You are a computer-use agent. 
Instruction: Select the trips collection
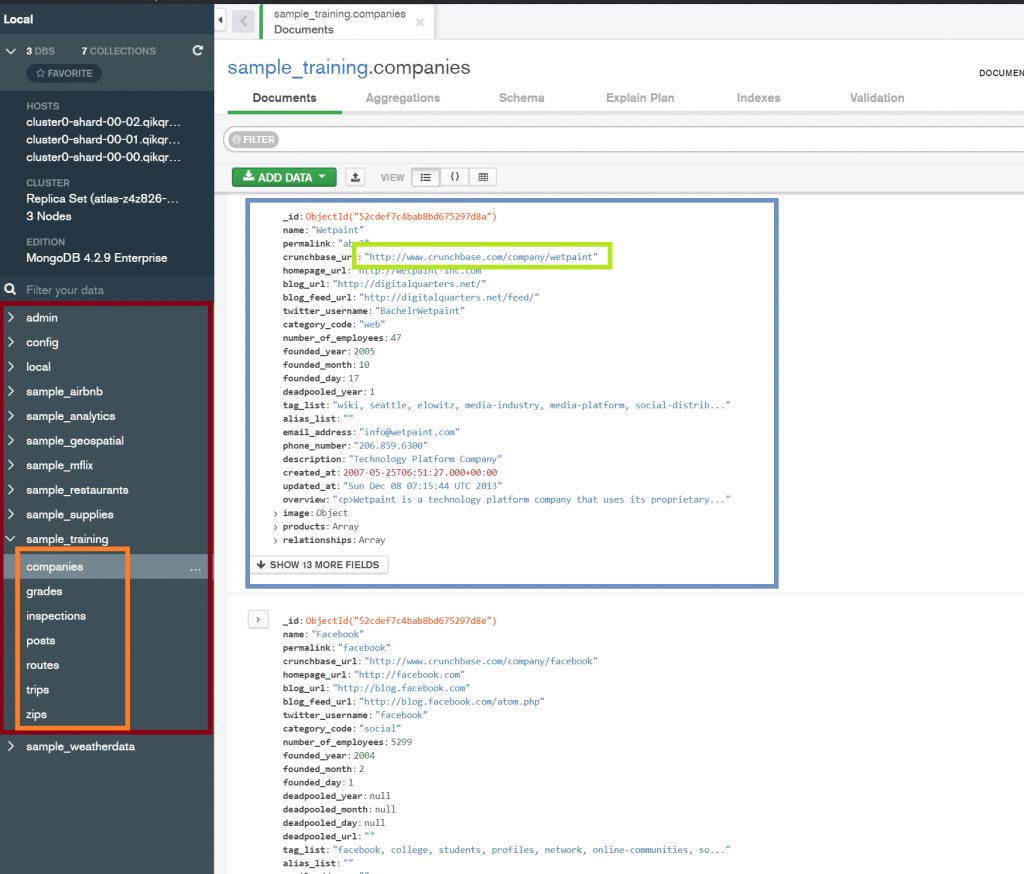pyautogui.click(x=38, y=690)
